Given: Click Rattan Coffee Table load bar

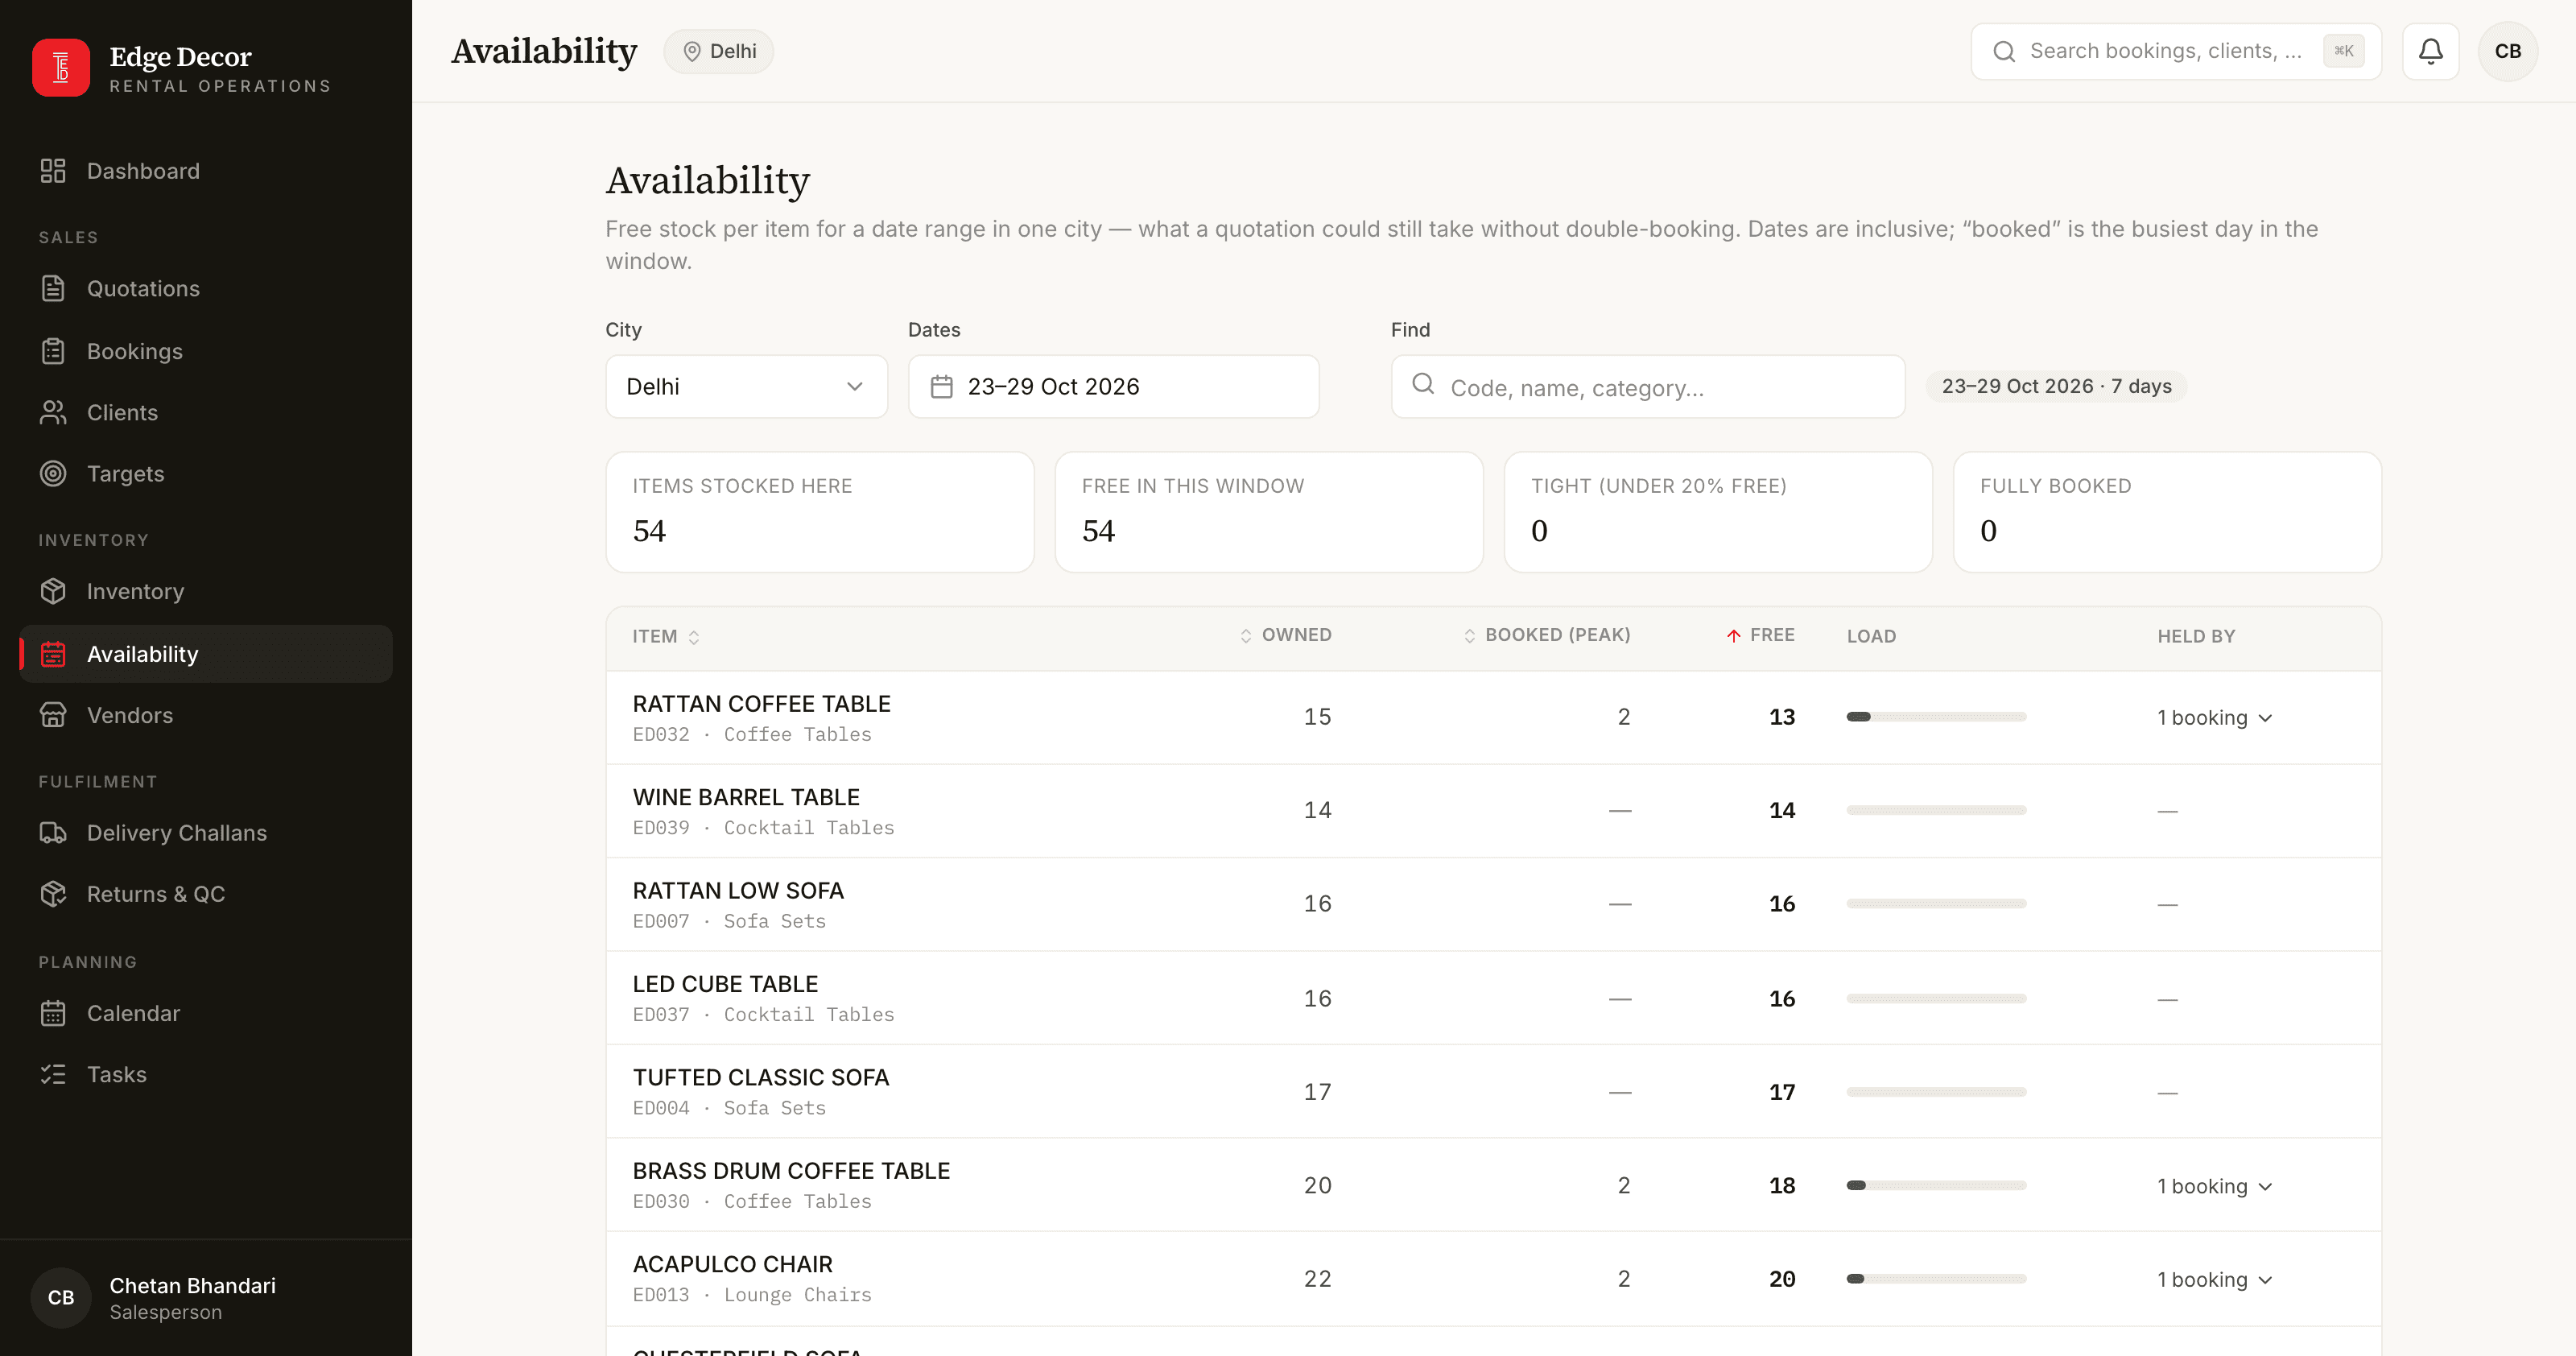Looking at the screenshot, I should click(1936, 717).
